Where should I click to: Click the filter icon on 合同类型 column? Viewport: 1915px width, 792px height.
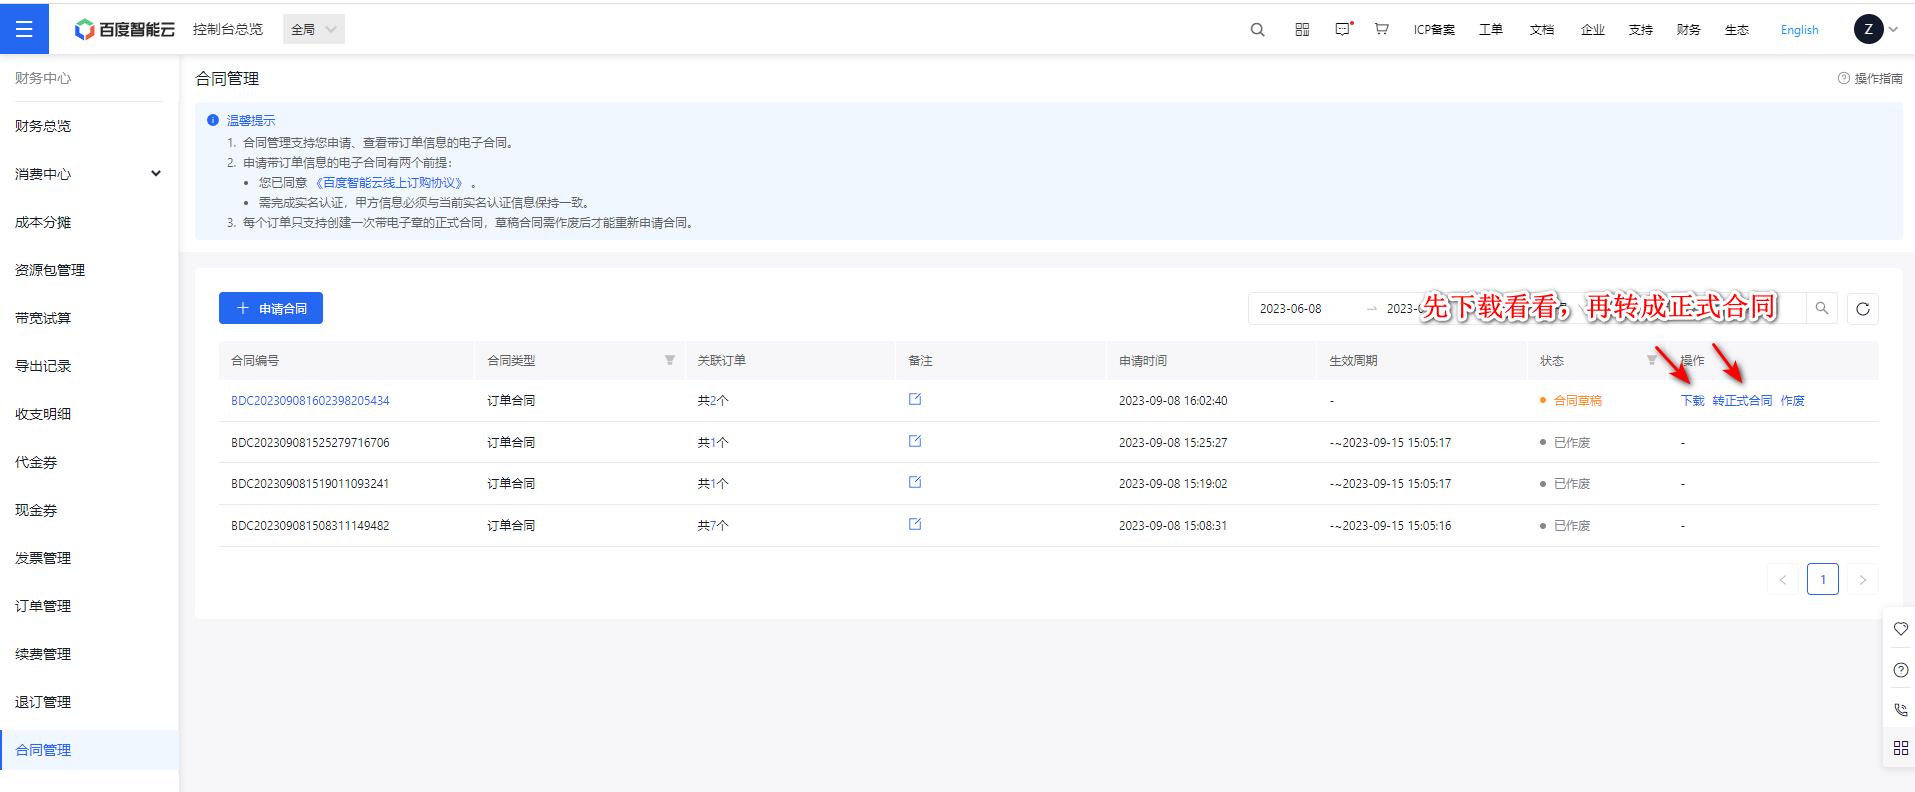coord(669,360)
